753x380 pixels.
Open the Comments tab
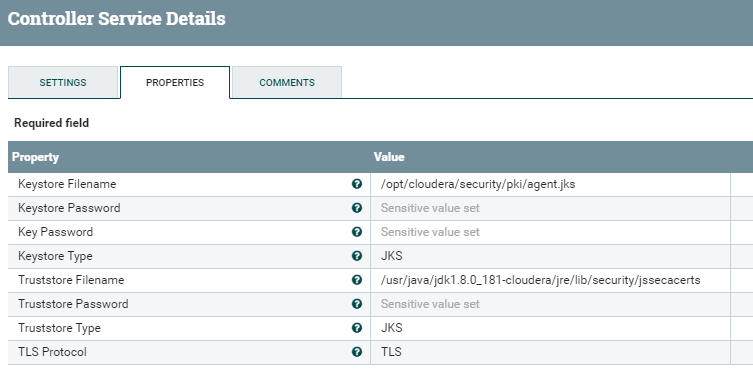[287, 82]
